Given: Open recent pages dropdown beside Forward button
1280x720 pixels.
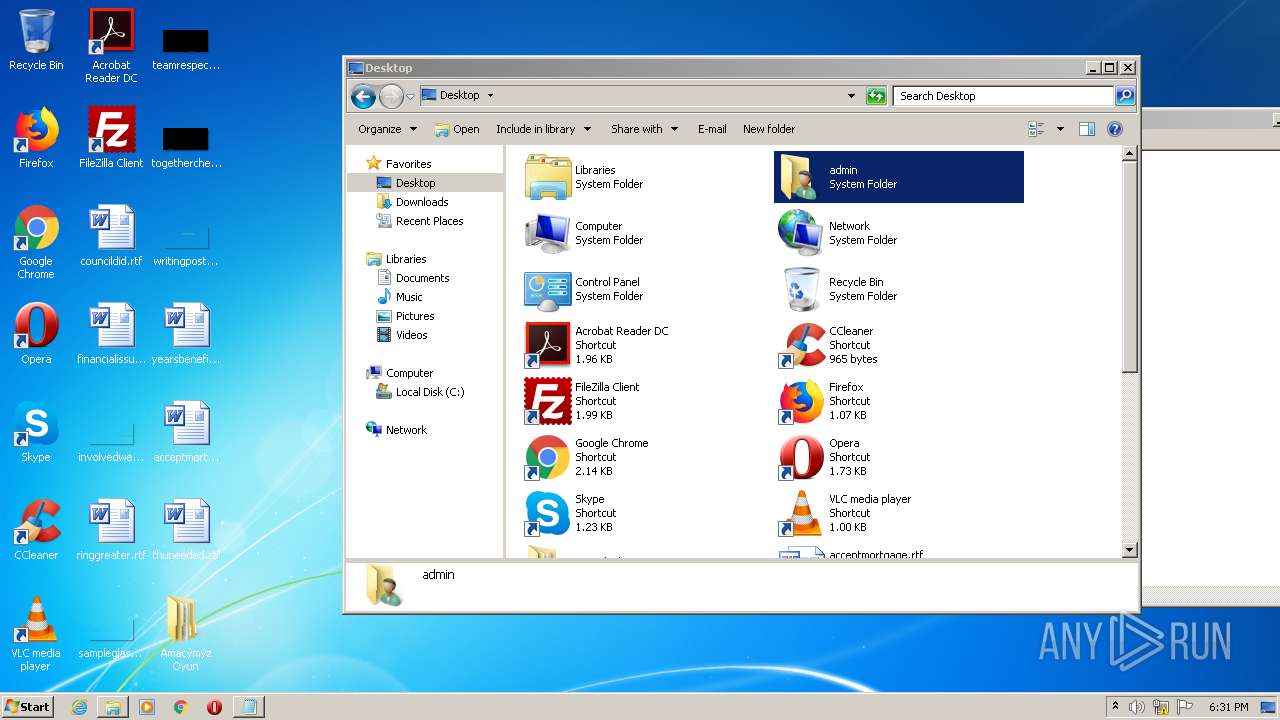Looking at the screenshot, I should click(410, 97).
